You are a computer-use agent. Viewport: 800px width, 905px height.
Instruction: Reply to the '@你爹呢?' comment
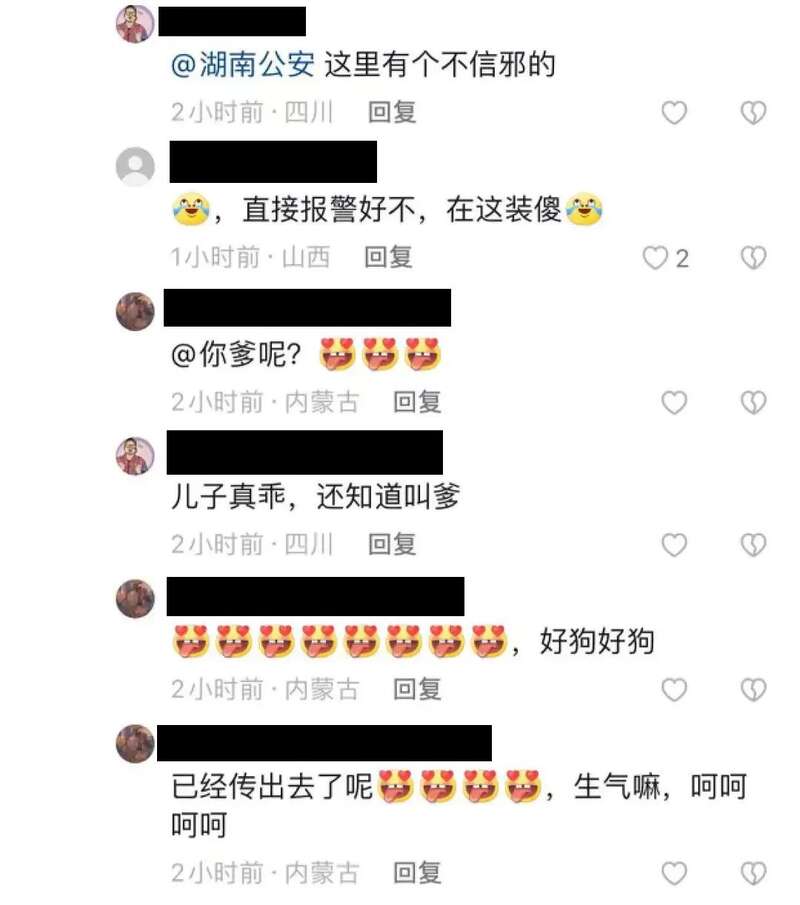(417, 402)
